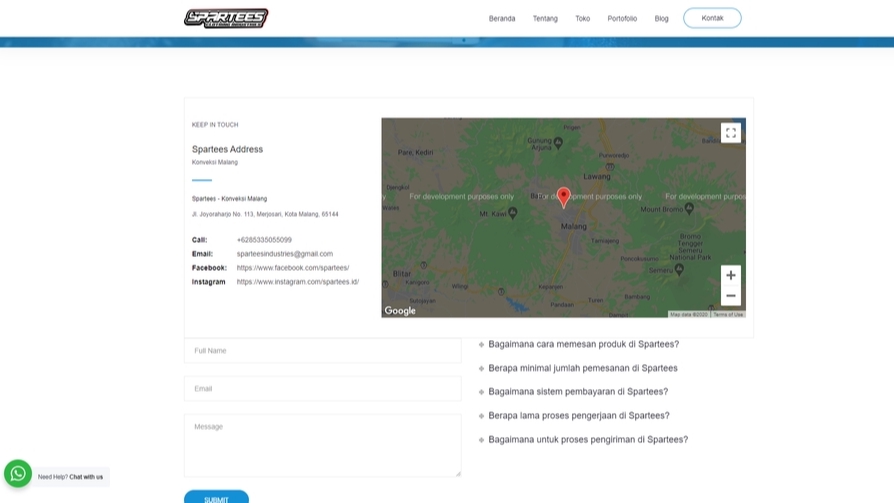Click the 'Malang' city label on map
This screenshot has height=503, width=894.
pos(574,226)
